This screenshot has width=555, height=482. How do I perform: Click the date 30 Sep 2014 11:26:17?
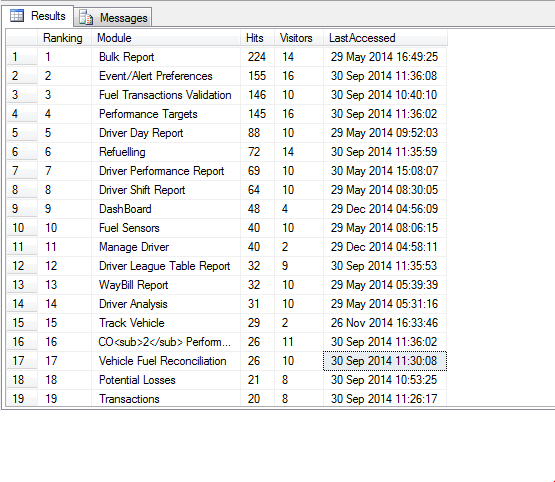[385, 399]
